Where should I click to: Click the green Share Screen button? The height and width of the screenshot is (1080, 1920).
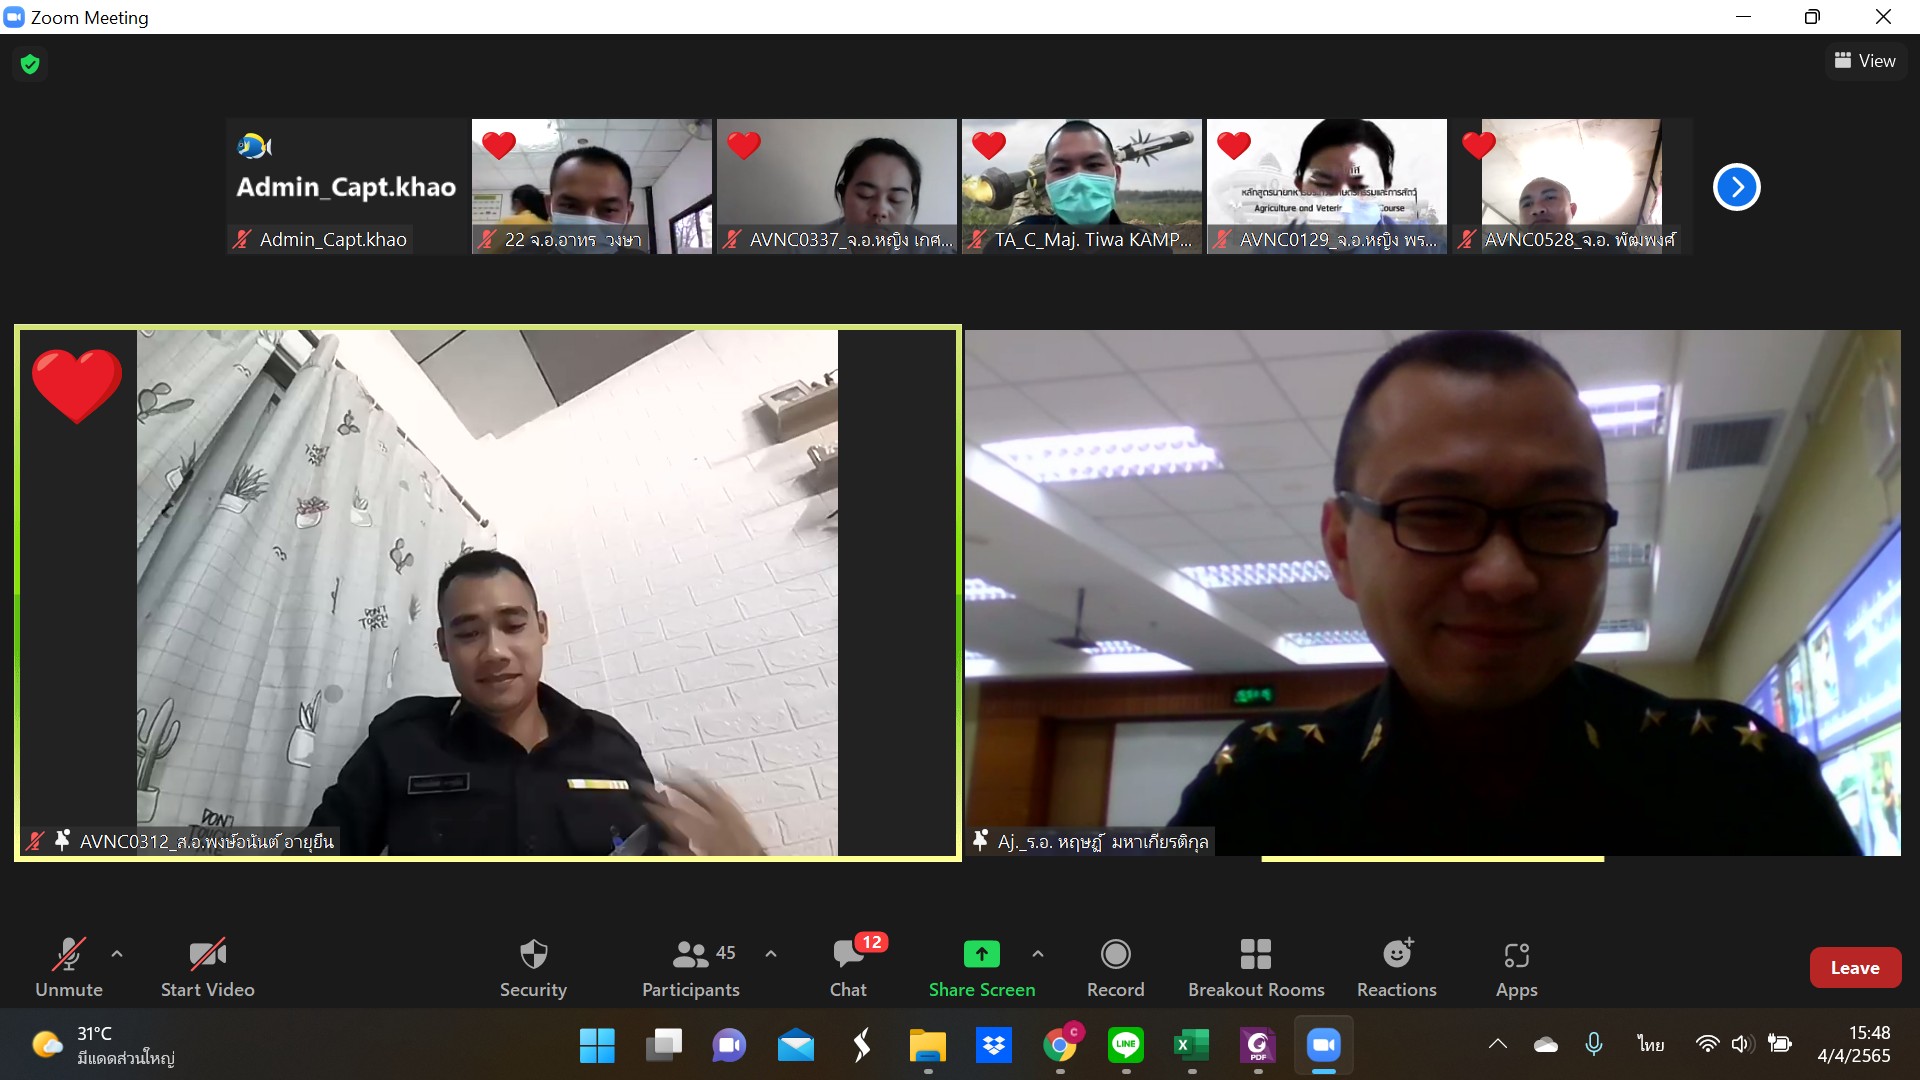pos(982,967)
